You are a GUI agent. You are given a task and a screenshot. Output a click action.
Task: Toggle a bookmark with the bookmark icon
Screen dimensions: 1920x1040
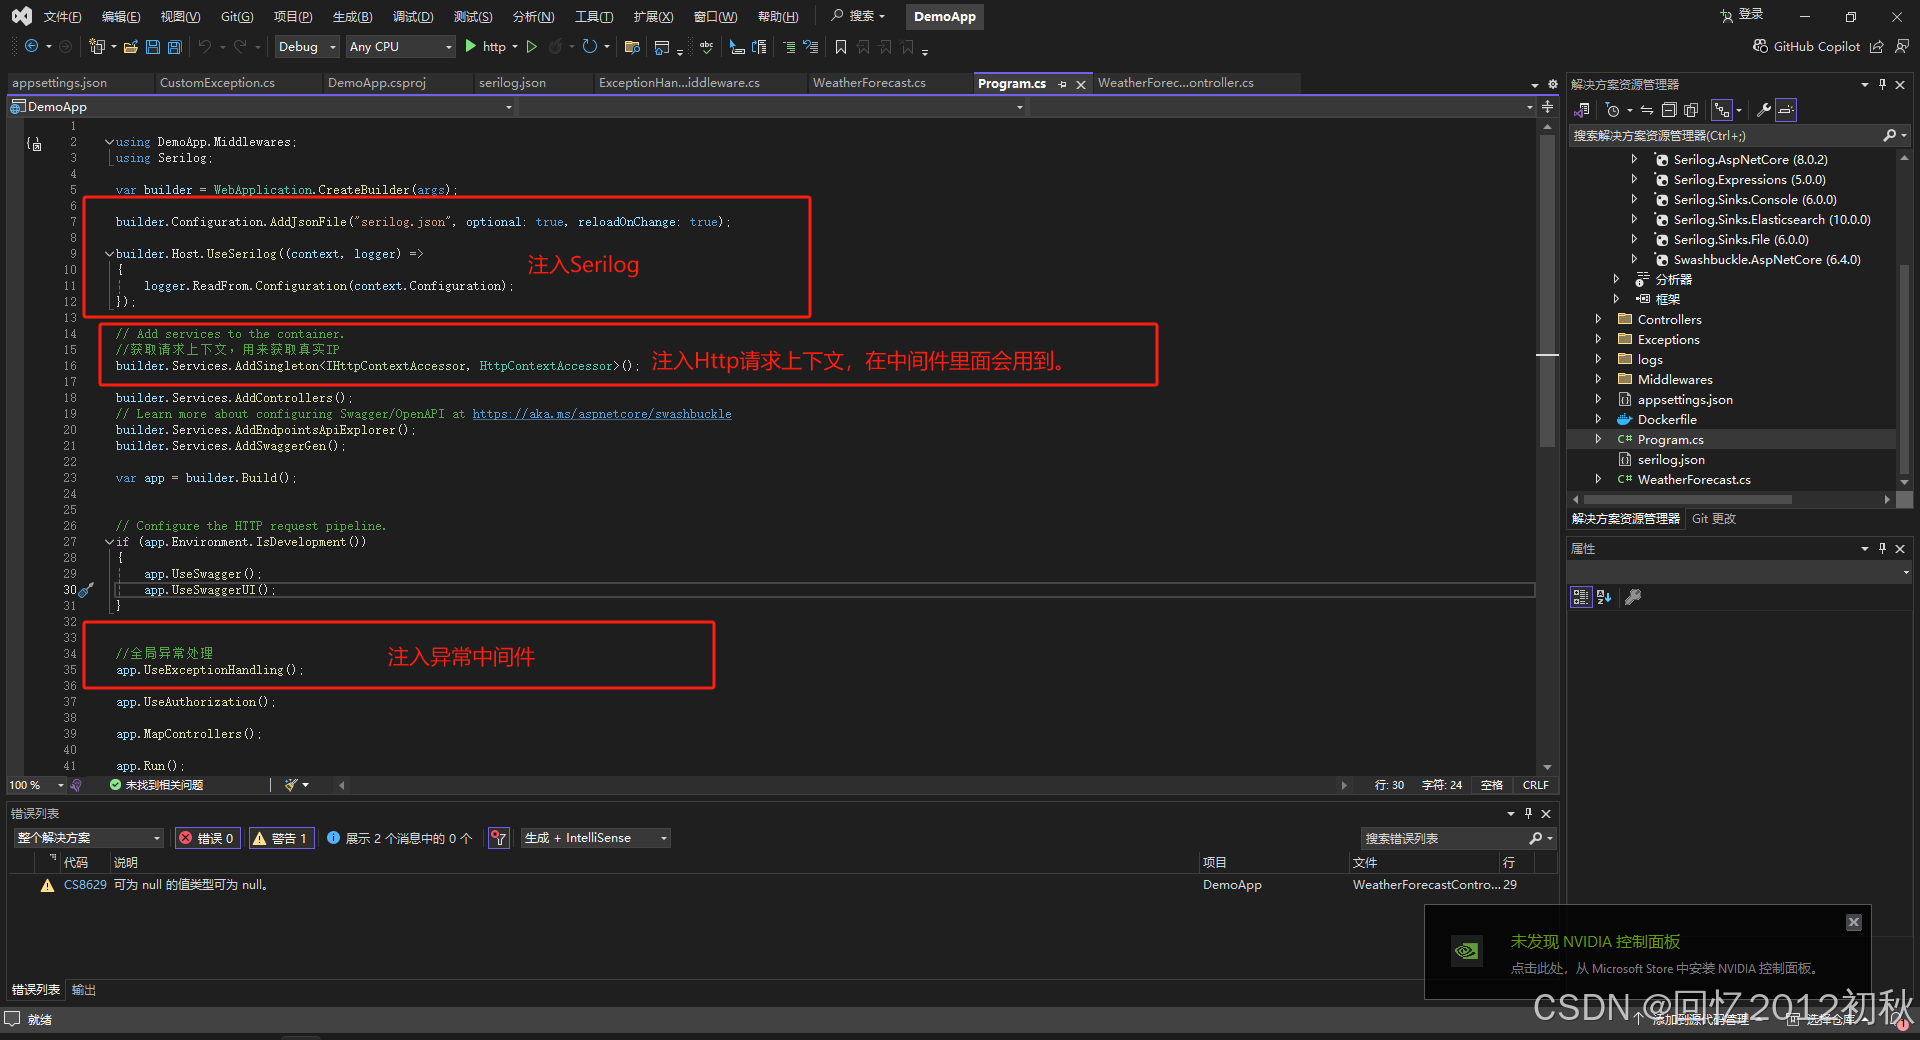point(841,47)
